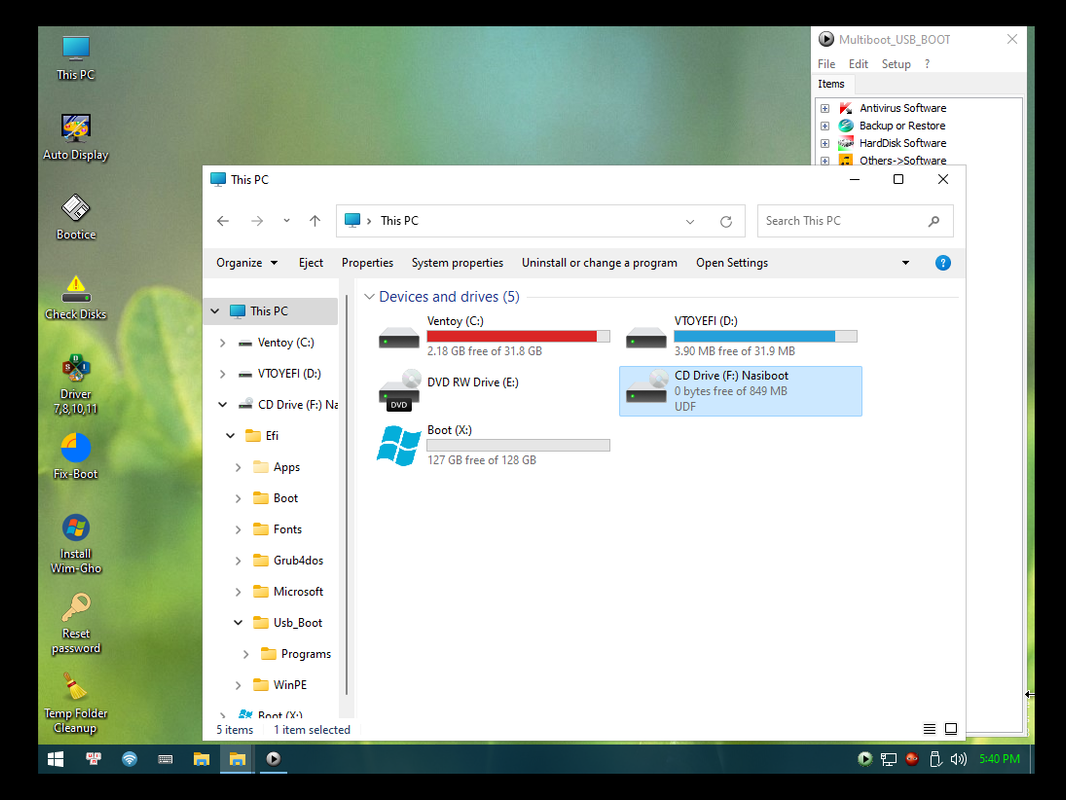Refresh the This PC address bar
1066x800 pixels.
(726, 222)
